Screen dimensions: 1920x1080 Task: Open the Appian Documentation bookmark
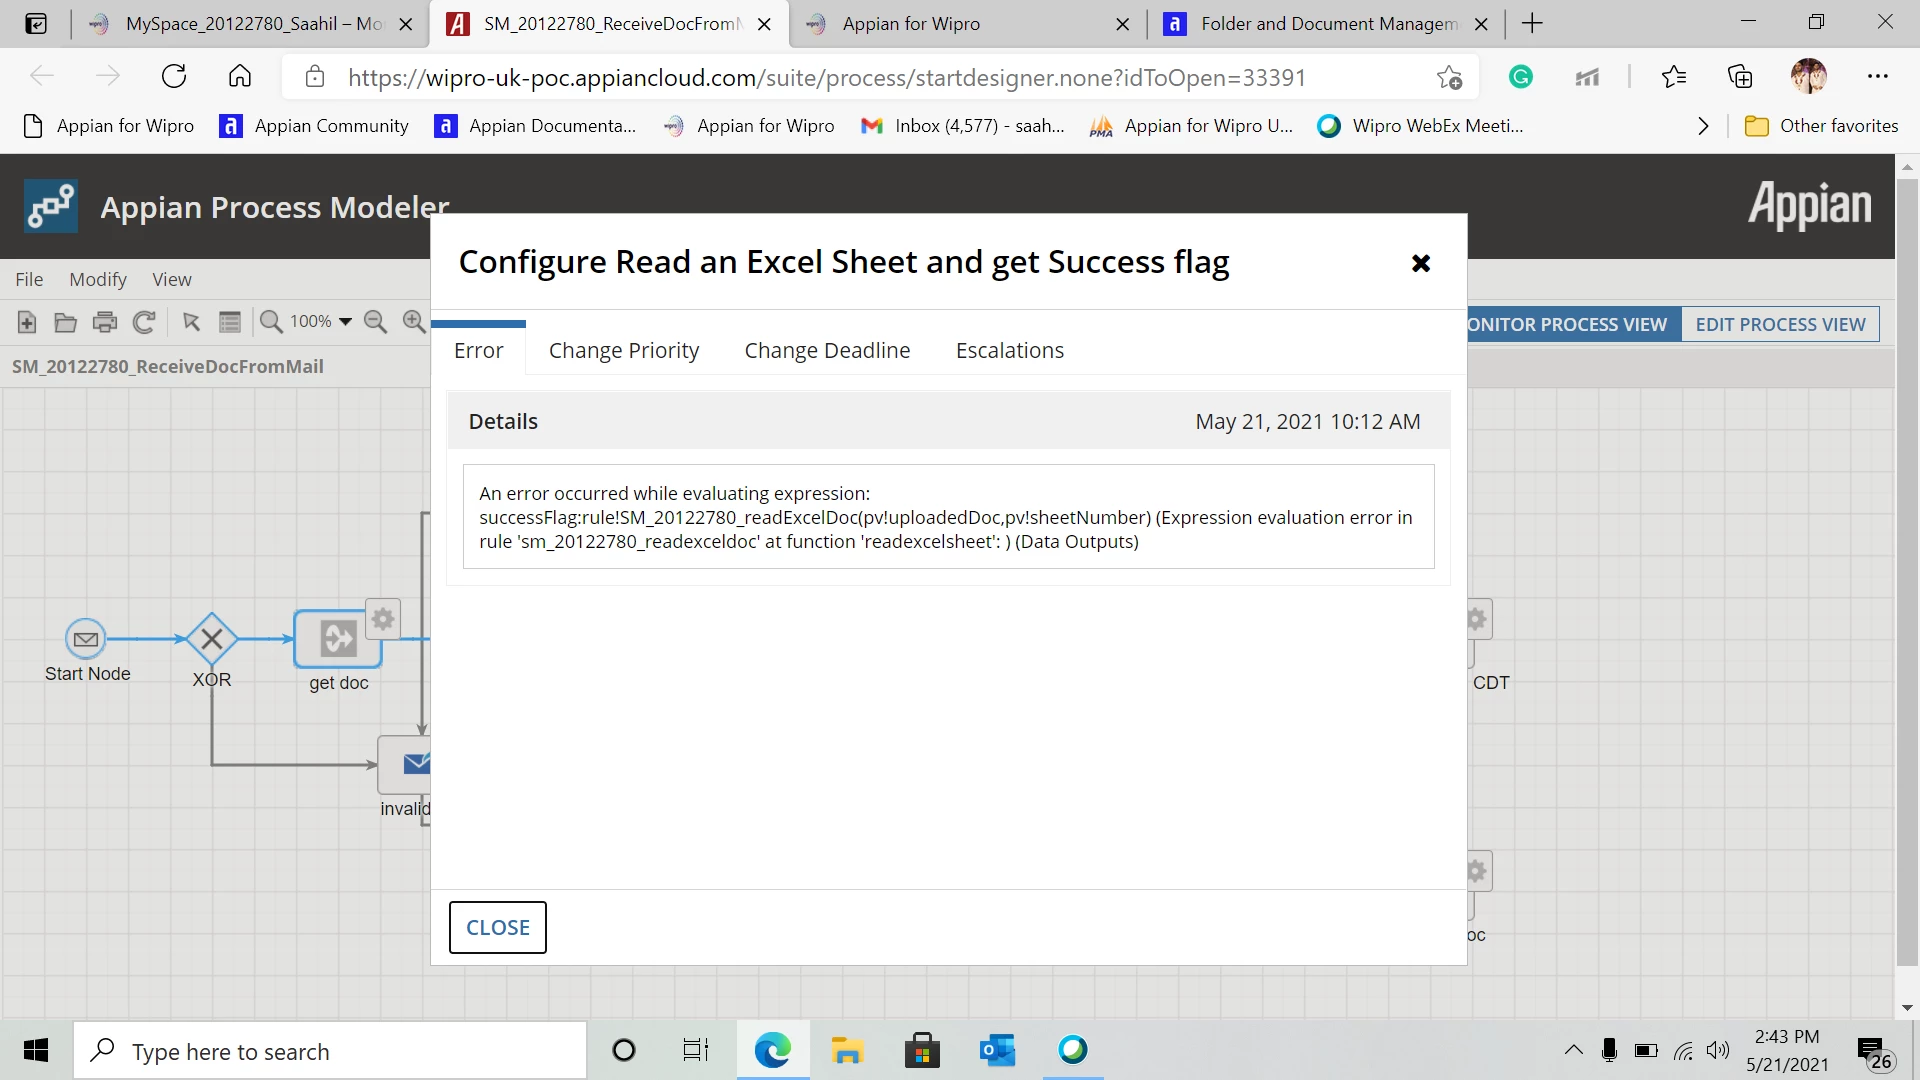coord(535,126)
